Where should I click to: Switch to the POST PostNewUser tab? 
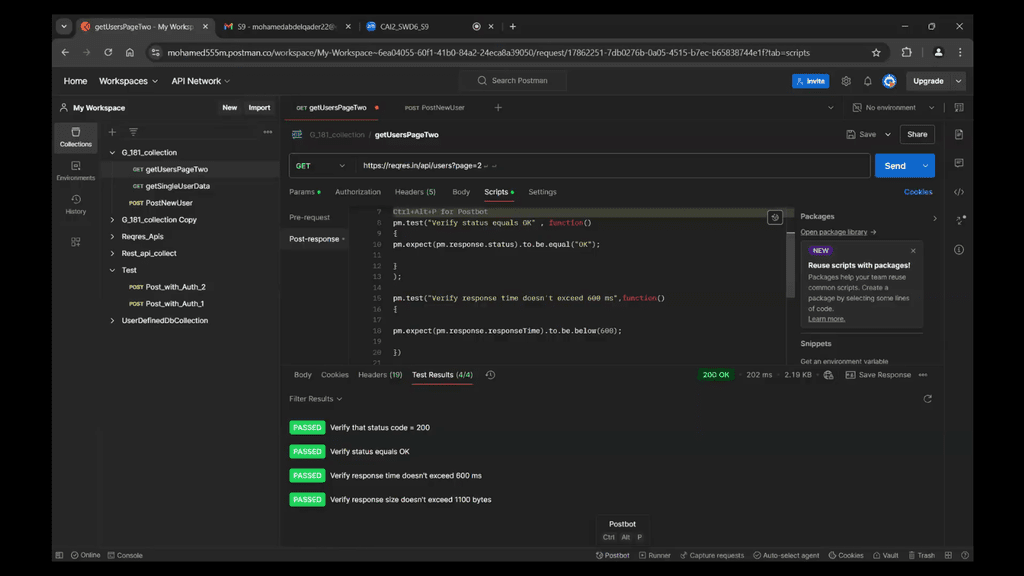[x=434, y=108]
